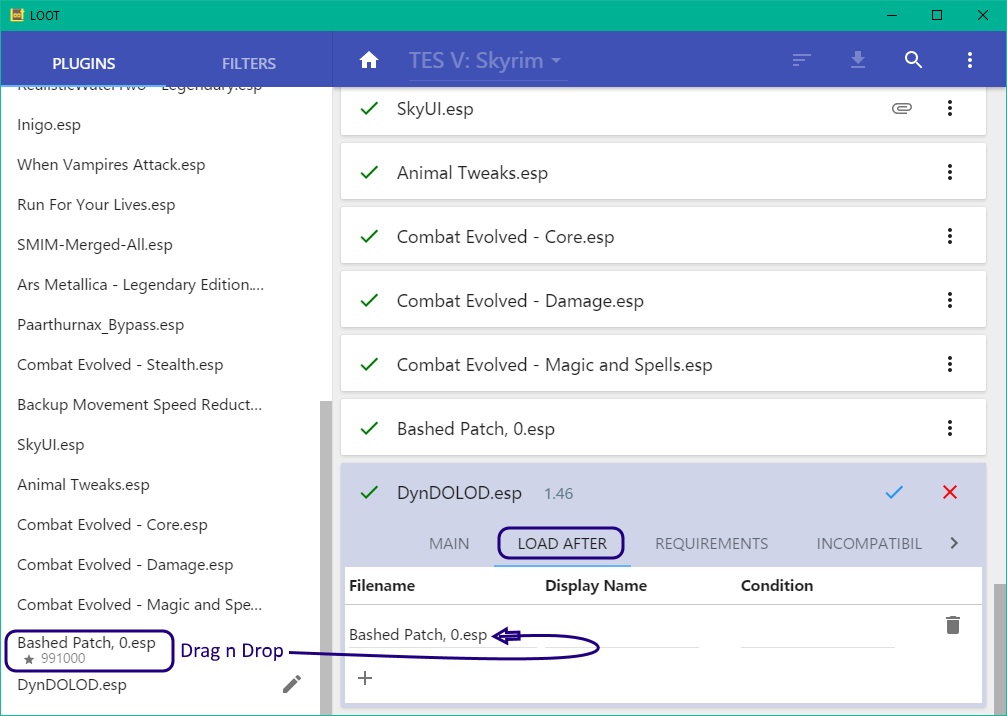Save DynDOLOD.esp metadata with blue checkmark

(x=894, y=493)
